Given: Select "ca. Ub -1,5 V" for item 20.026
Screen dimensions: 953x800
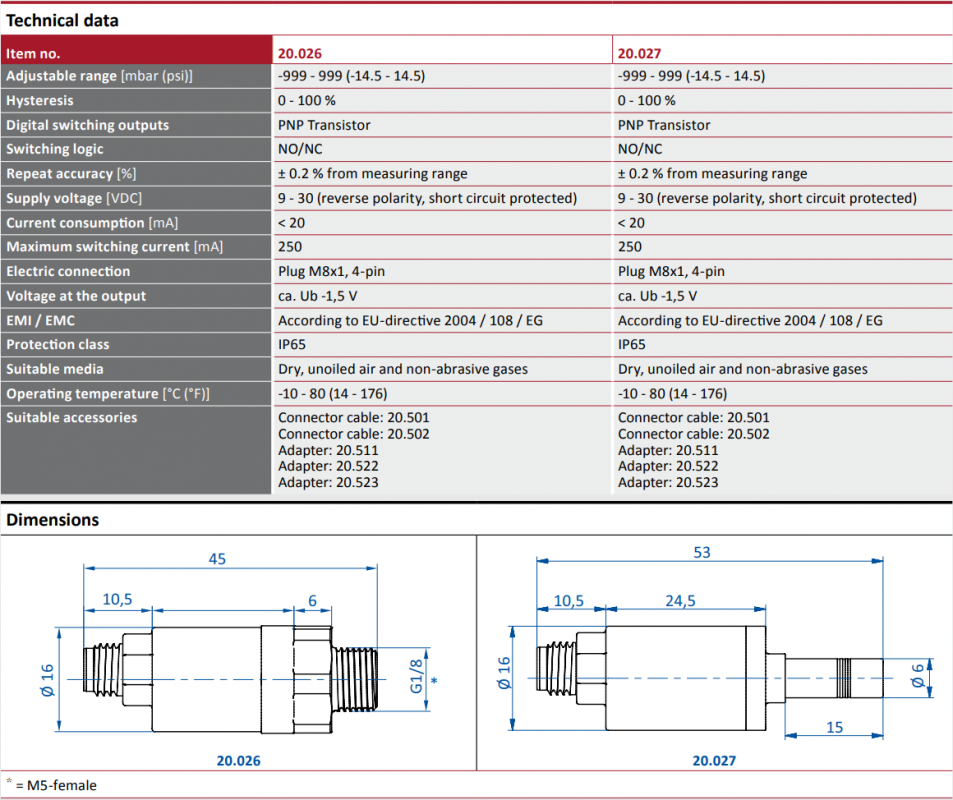Looking at the screenshot, I should 317,296.
